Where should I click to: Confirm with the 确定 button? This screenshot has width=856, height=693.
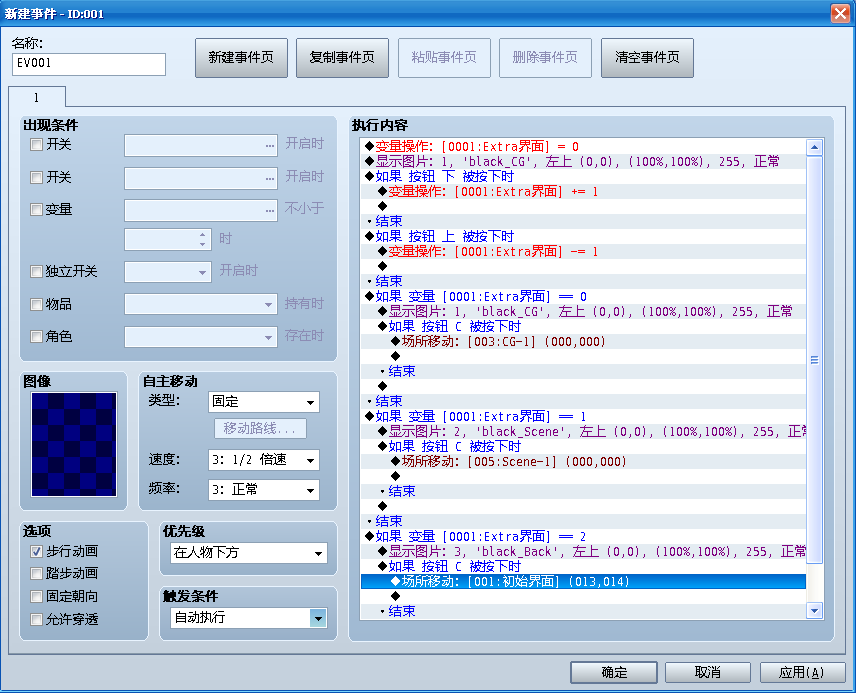(614, 672)
